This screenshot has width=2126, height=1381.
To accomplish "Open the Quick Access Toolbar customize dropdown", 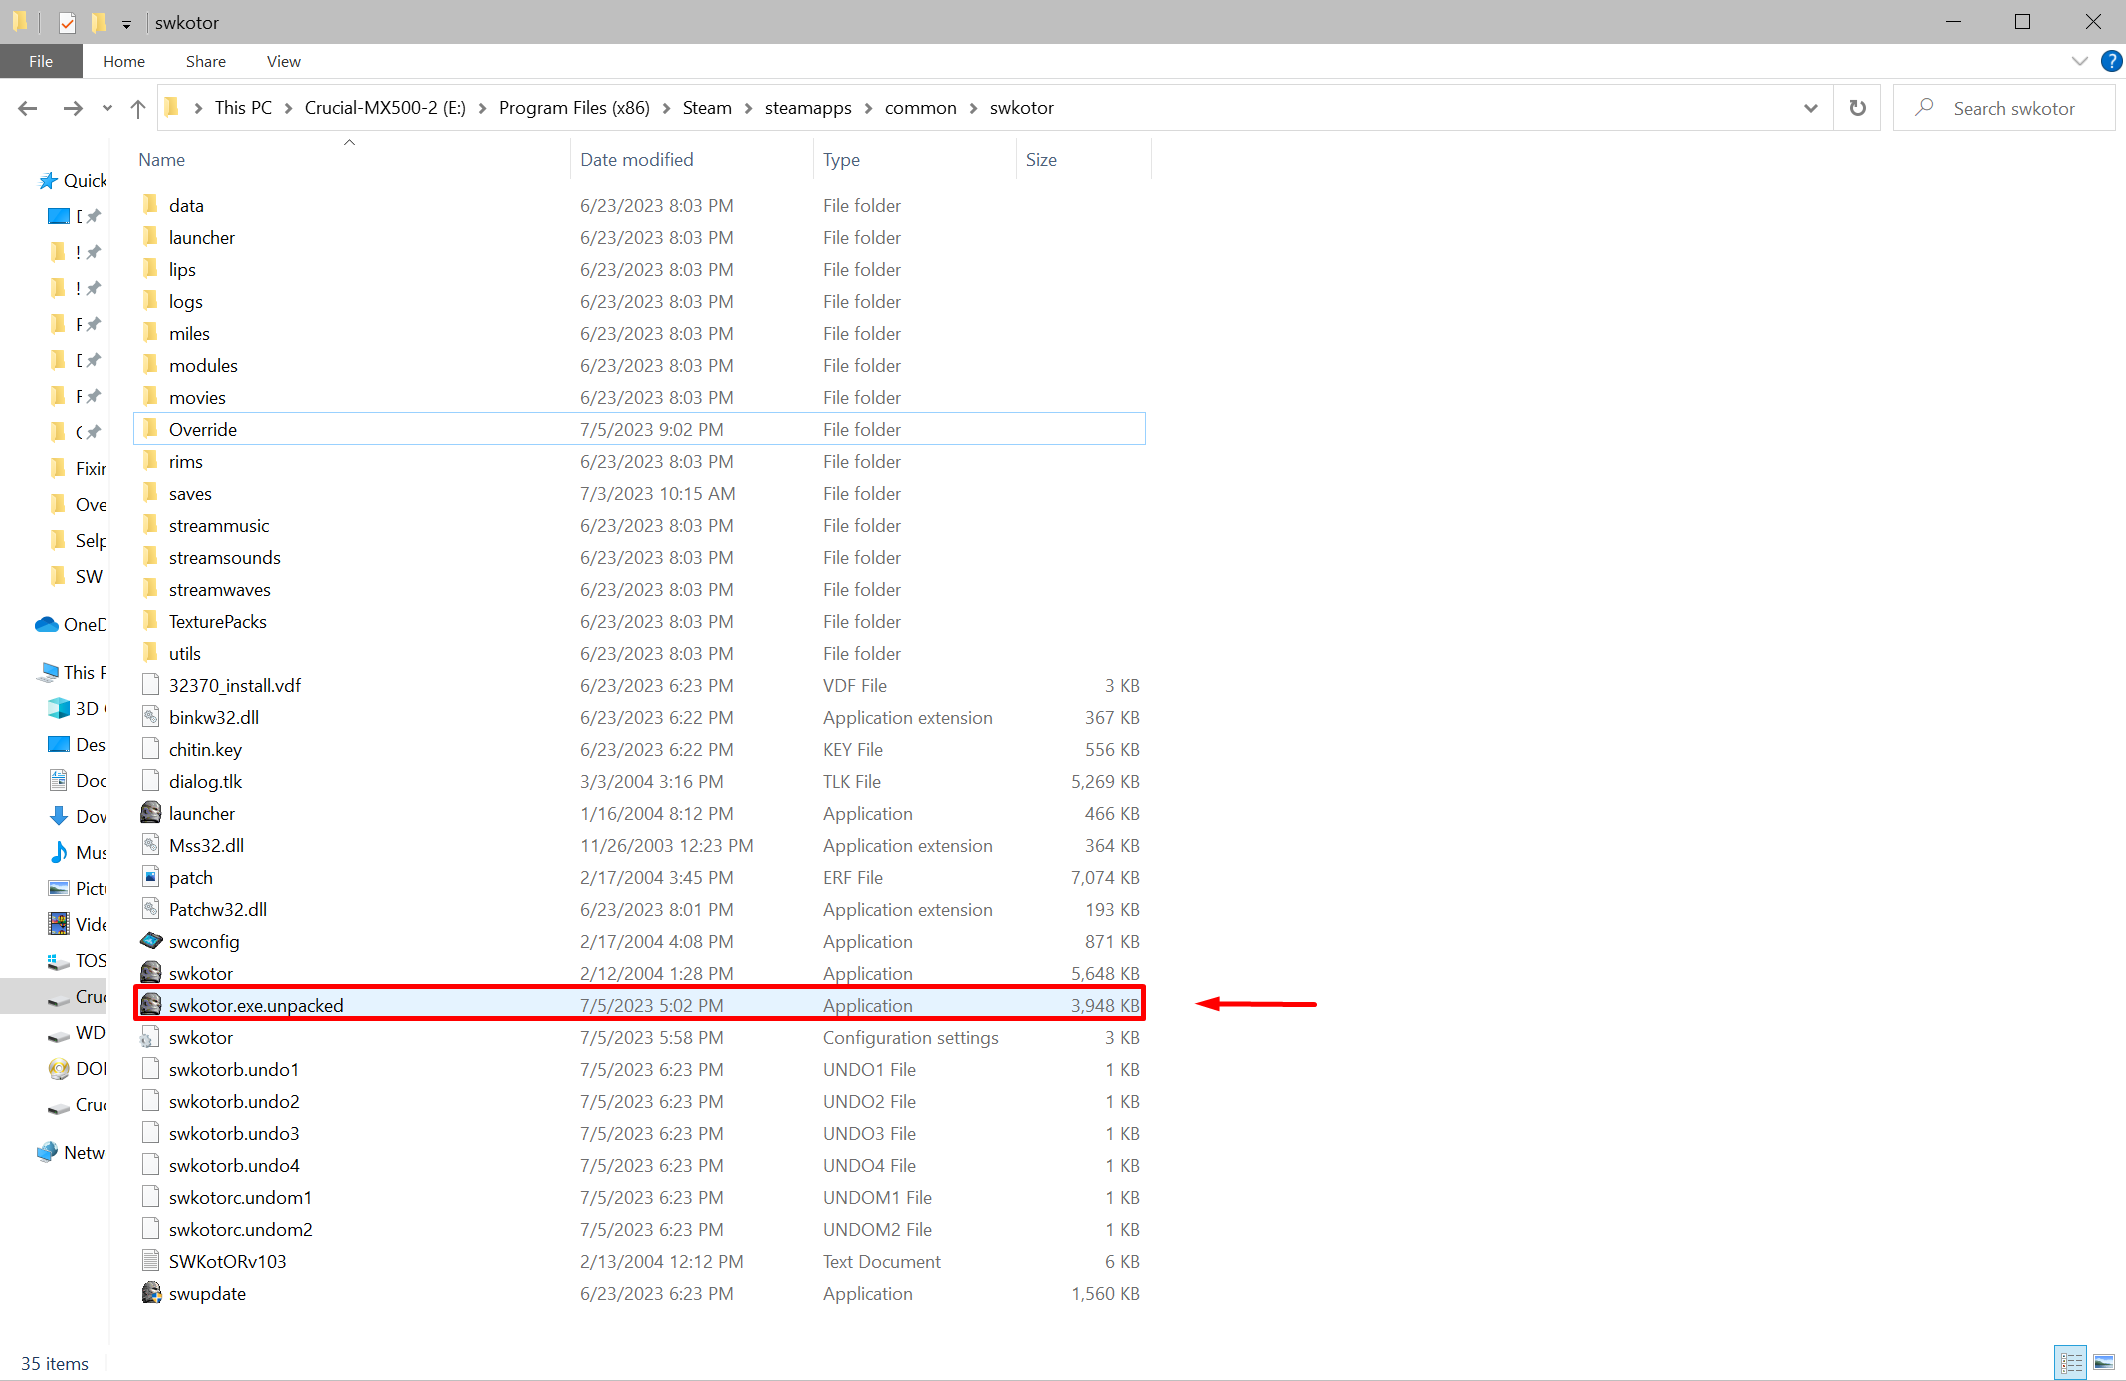I will coord(126,23).
